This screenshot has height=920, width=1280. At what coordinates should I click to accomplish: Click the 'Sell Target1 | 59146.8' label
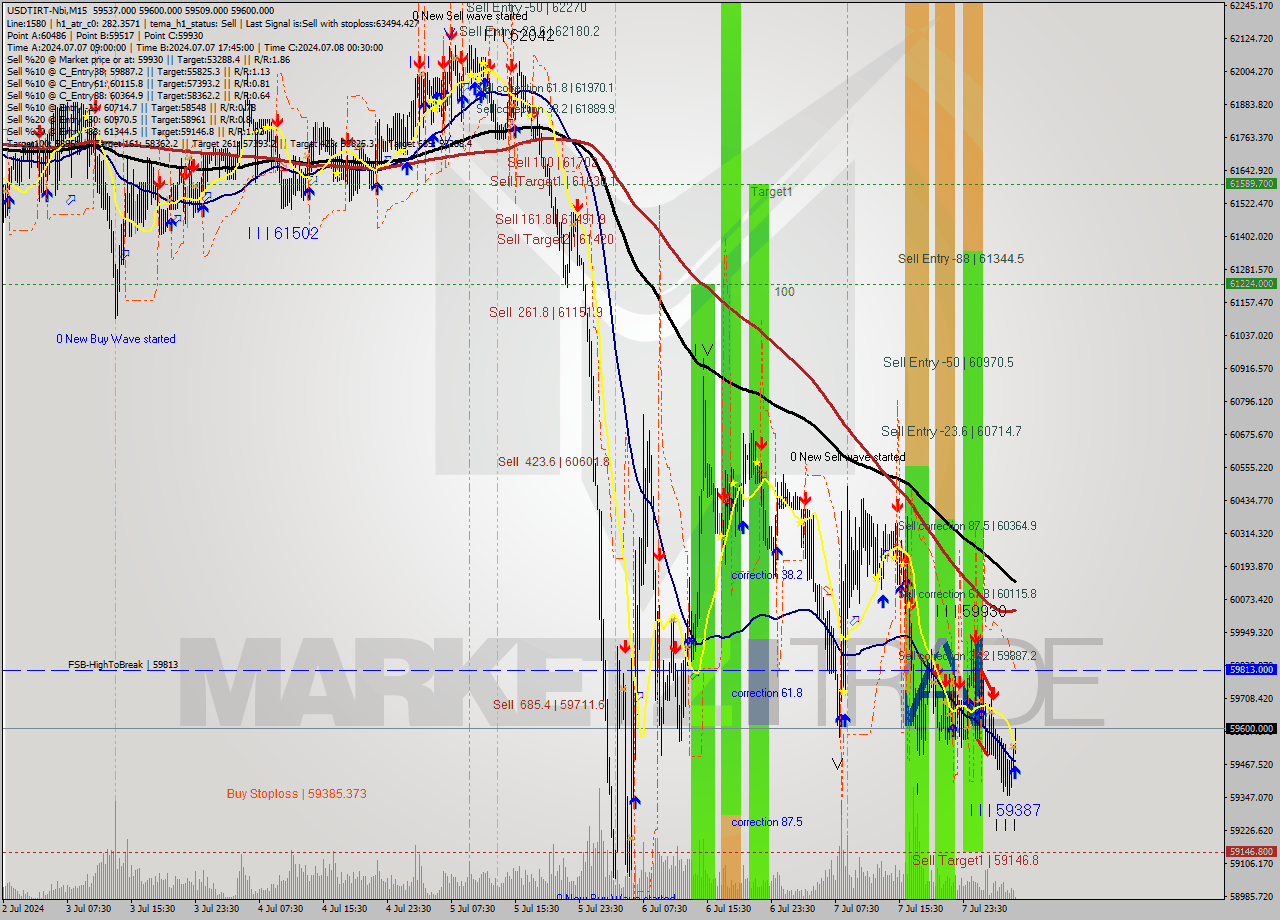975,861
